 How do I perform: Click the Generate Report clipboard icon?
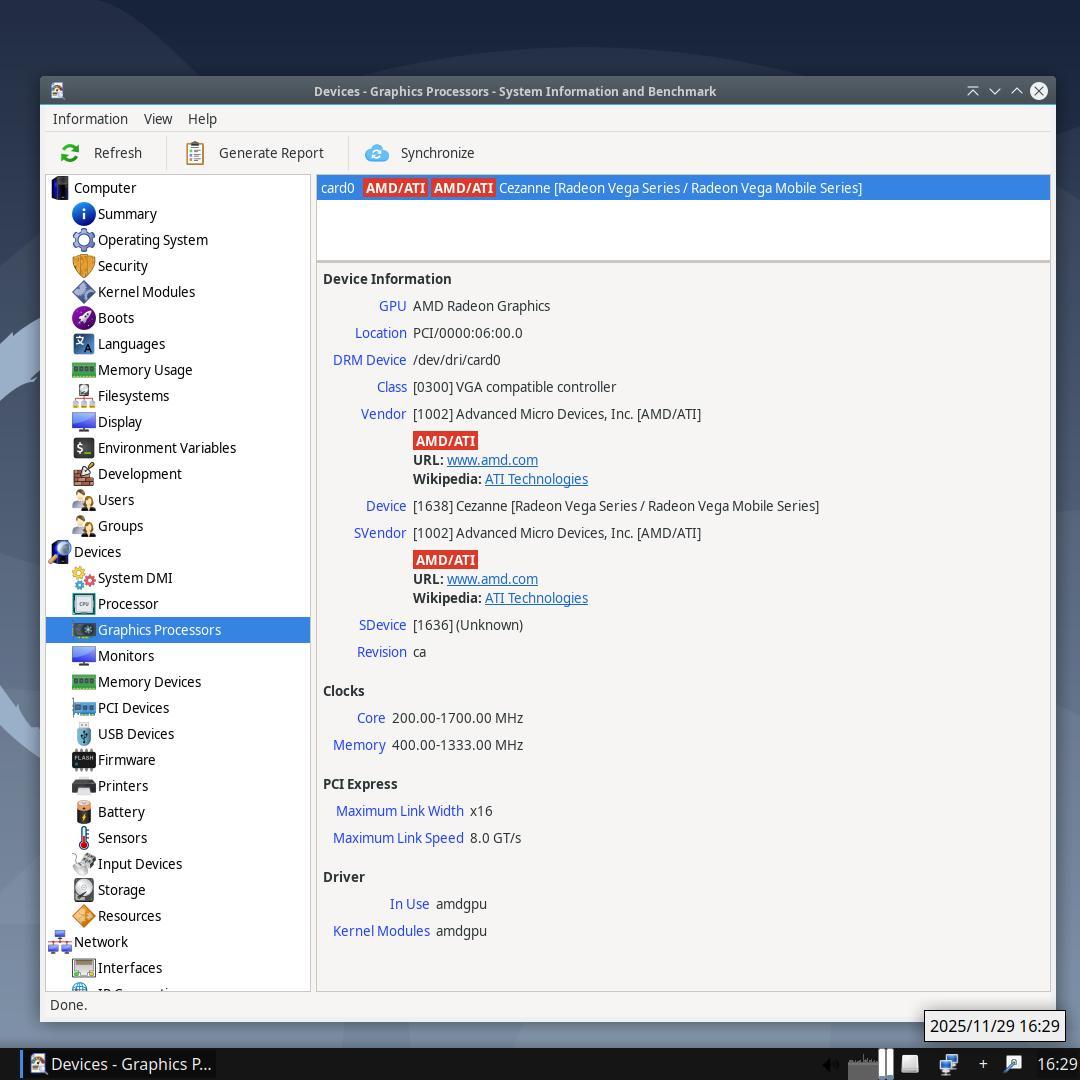pyautogui.click(x=195, y=153)
